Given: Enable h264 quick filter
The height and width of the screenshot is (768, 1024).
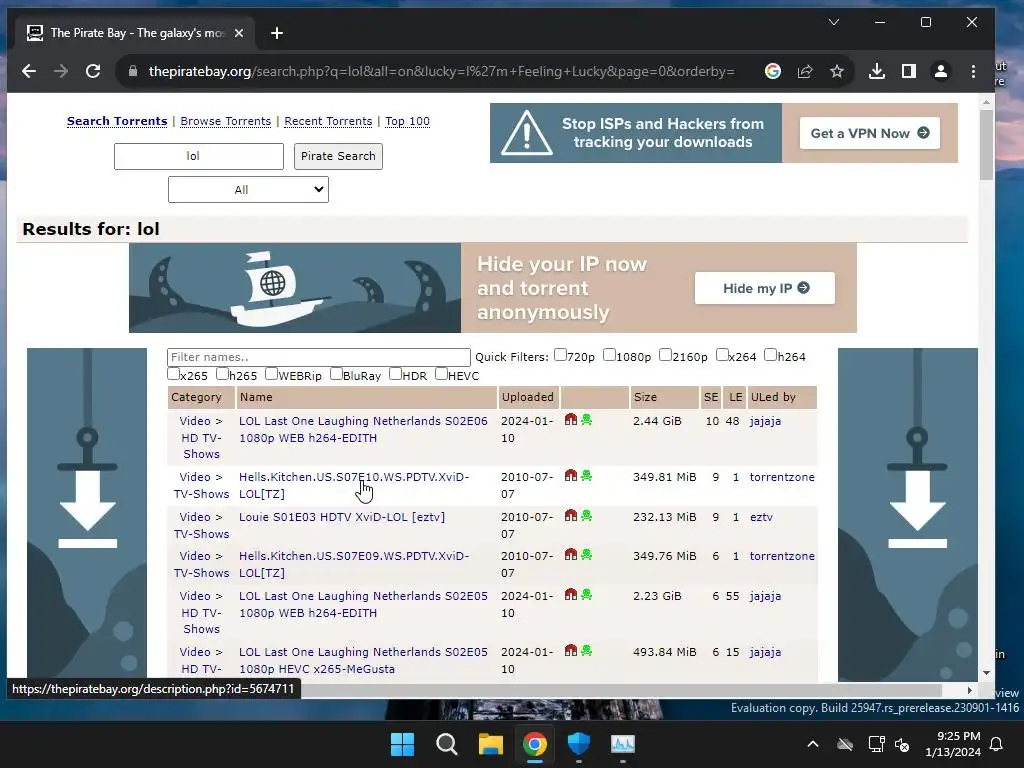Looking at the screenshot, I should pyautogui.click(x=771, y=355).
